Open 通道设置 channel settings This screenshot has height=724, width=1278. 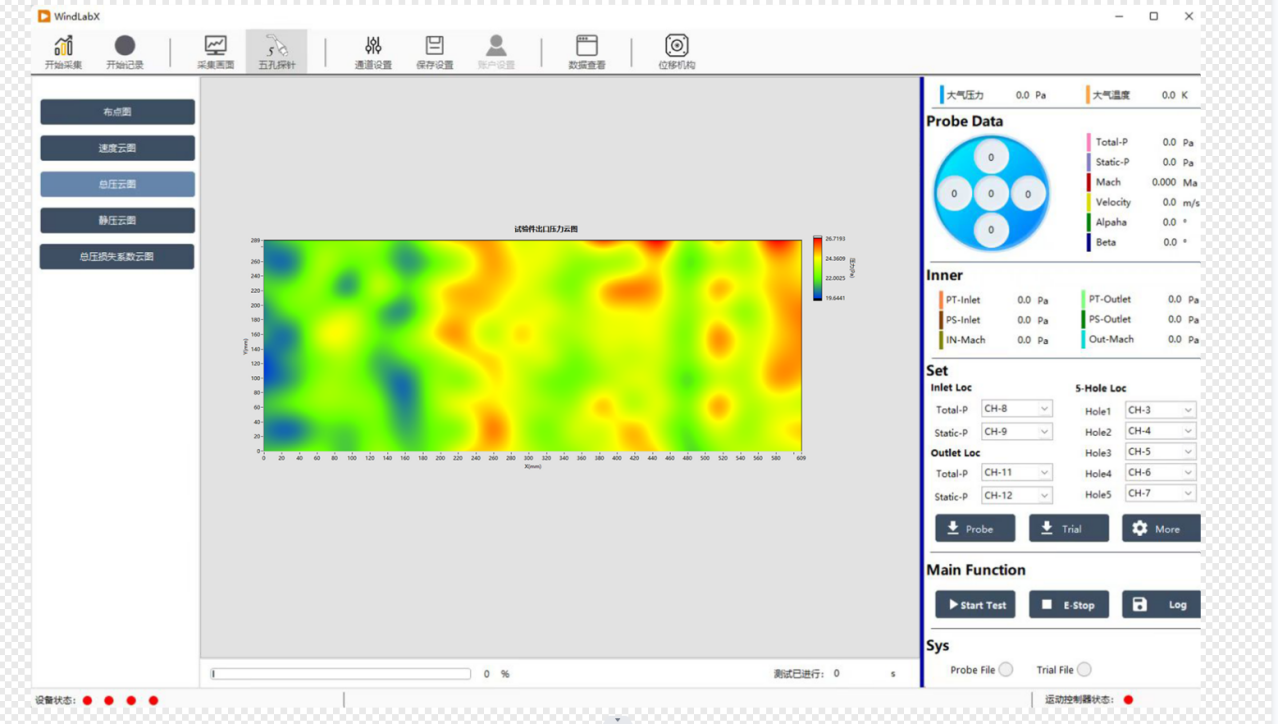coord(373,52)
